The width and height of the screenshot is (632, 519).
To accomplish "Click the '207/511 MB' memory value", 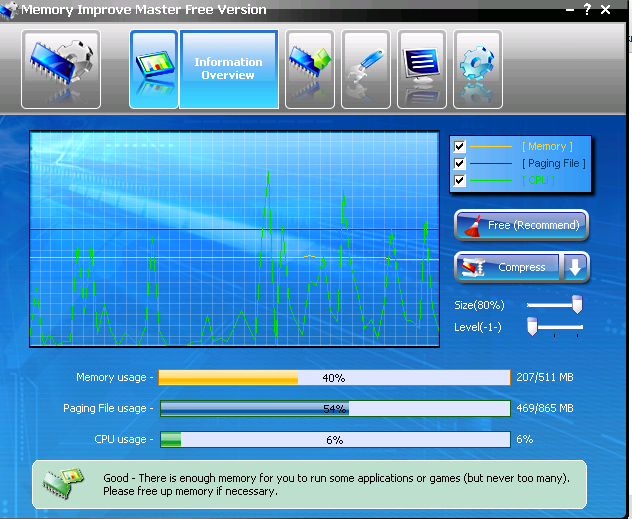I will [x=545, y=377].
